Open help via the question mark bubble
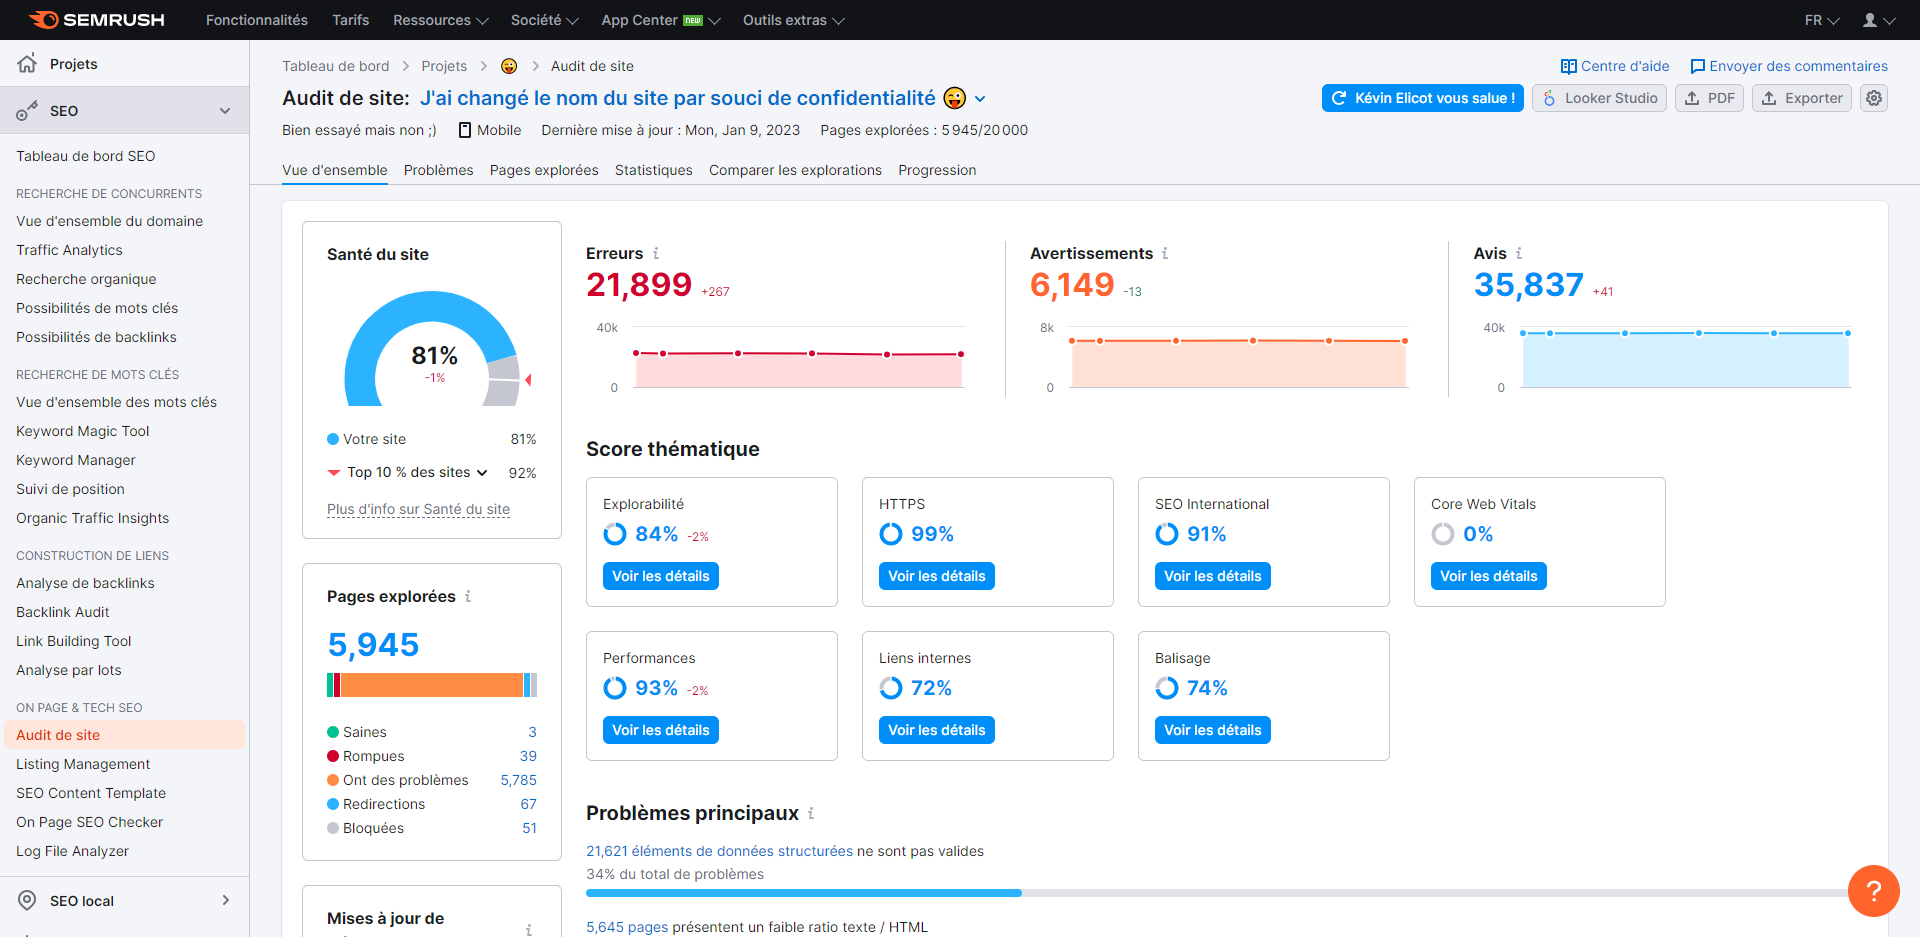 click(1874, 891)
